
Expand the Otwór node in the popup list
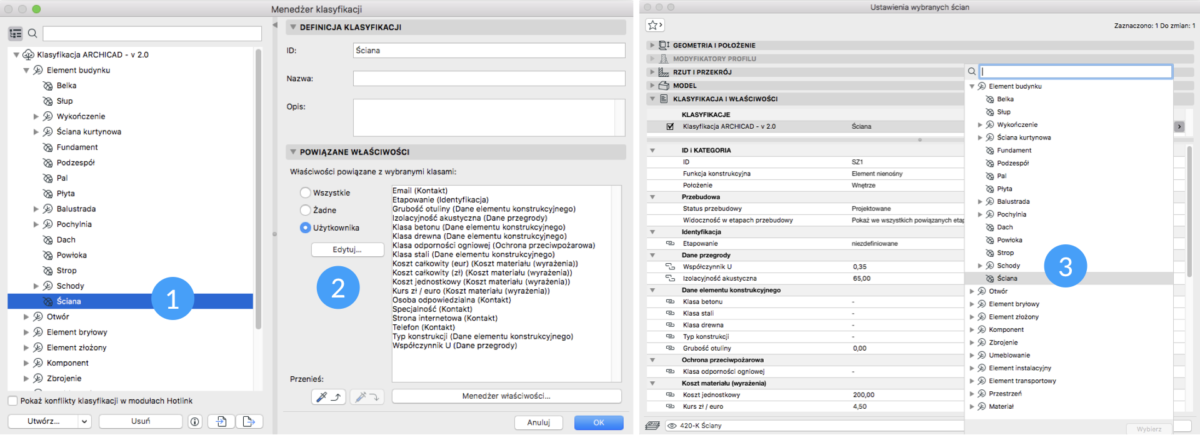972,291
